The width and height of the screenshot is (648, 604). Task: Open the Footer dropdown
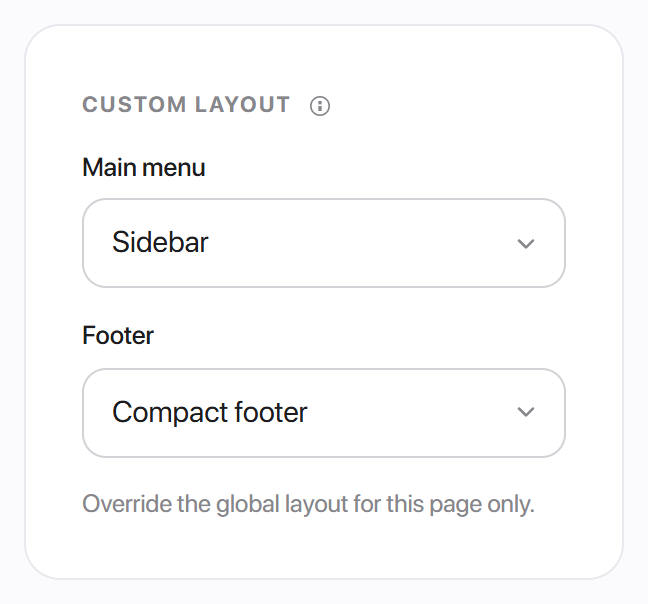coord(324,413)
